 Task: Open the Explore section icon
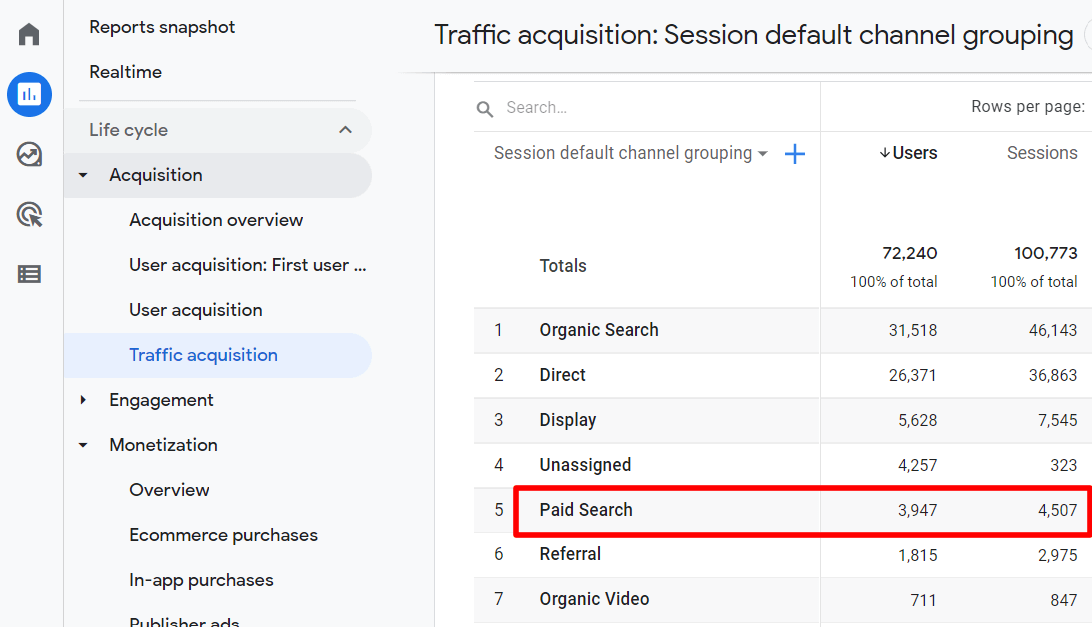pyautogui.click(x=28, y=155)
